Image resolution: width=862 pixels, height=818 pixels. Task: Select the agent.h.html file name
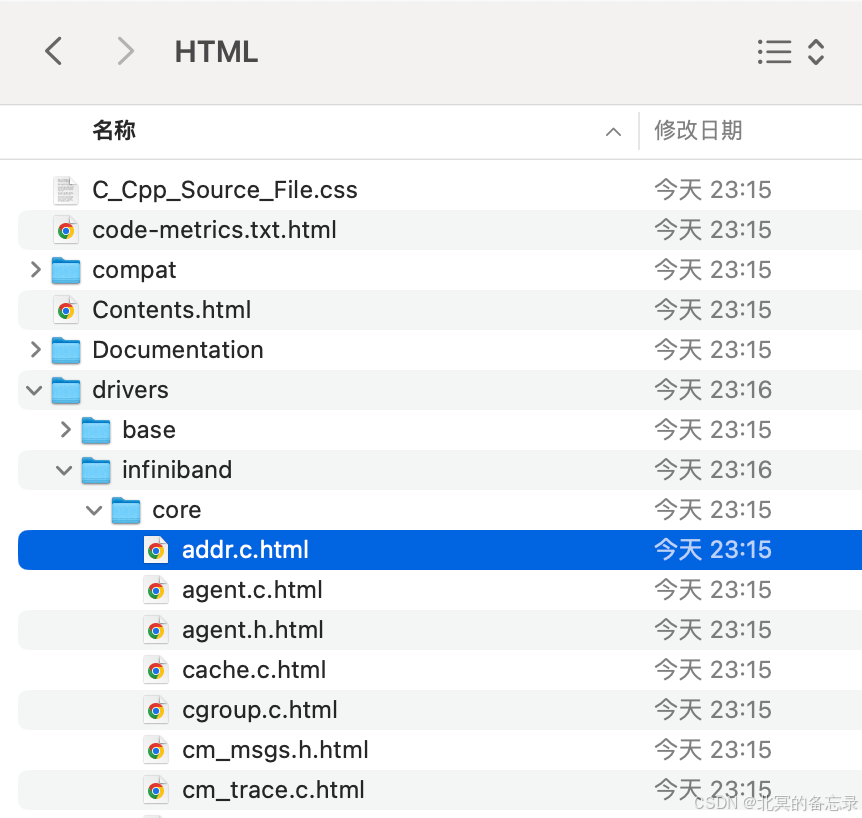tap(253, 631)
